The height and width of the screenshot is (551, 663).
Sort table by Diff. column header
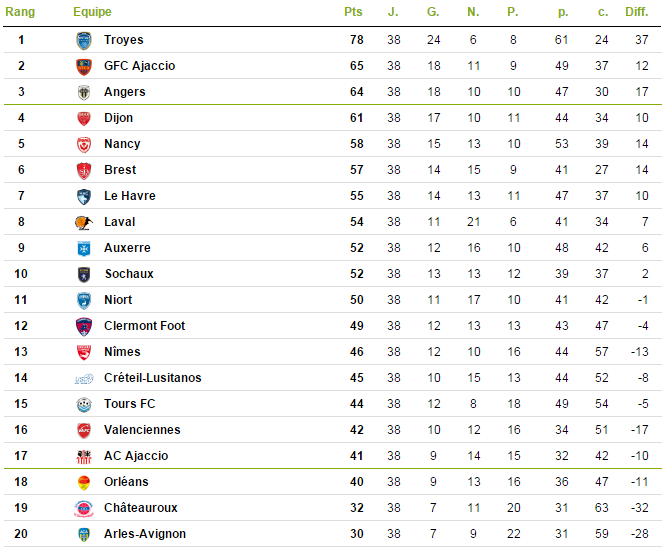(636, 12)
